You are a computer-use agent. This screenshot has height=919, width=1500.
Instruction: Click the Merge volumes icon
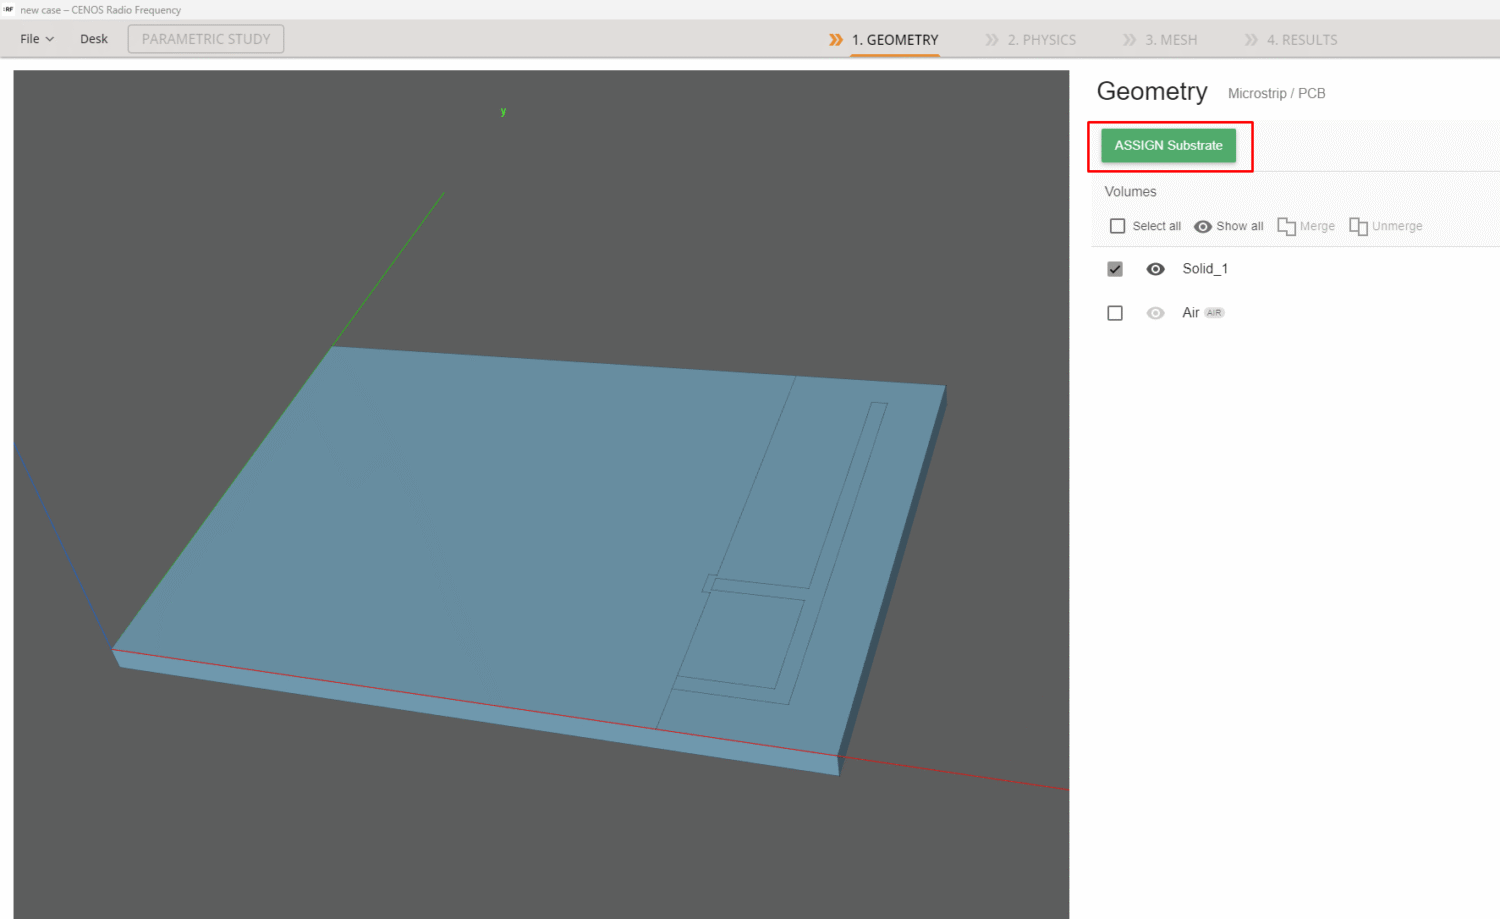(x=1289, y=226)
